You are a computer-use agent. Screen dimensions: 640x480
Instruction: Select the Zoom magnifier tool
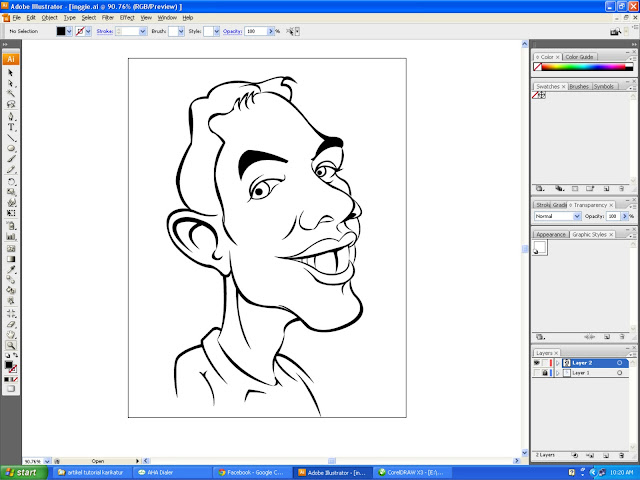pyautogui.click(x=11, y=344)
